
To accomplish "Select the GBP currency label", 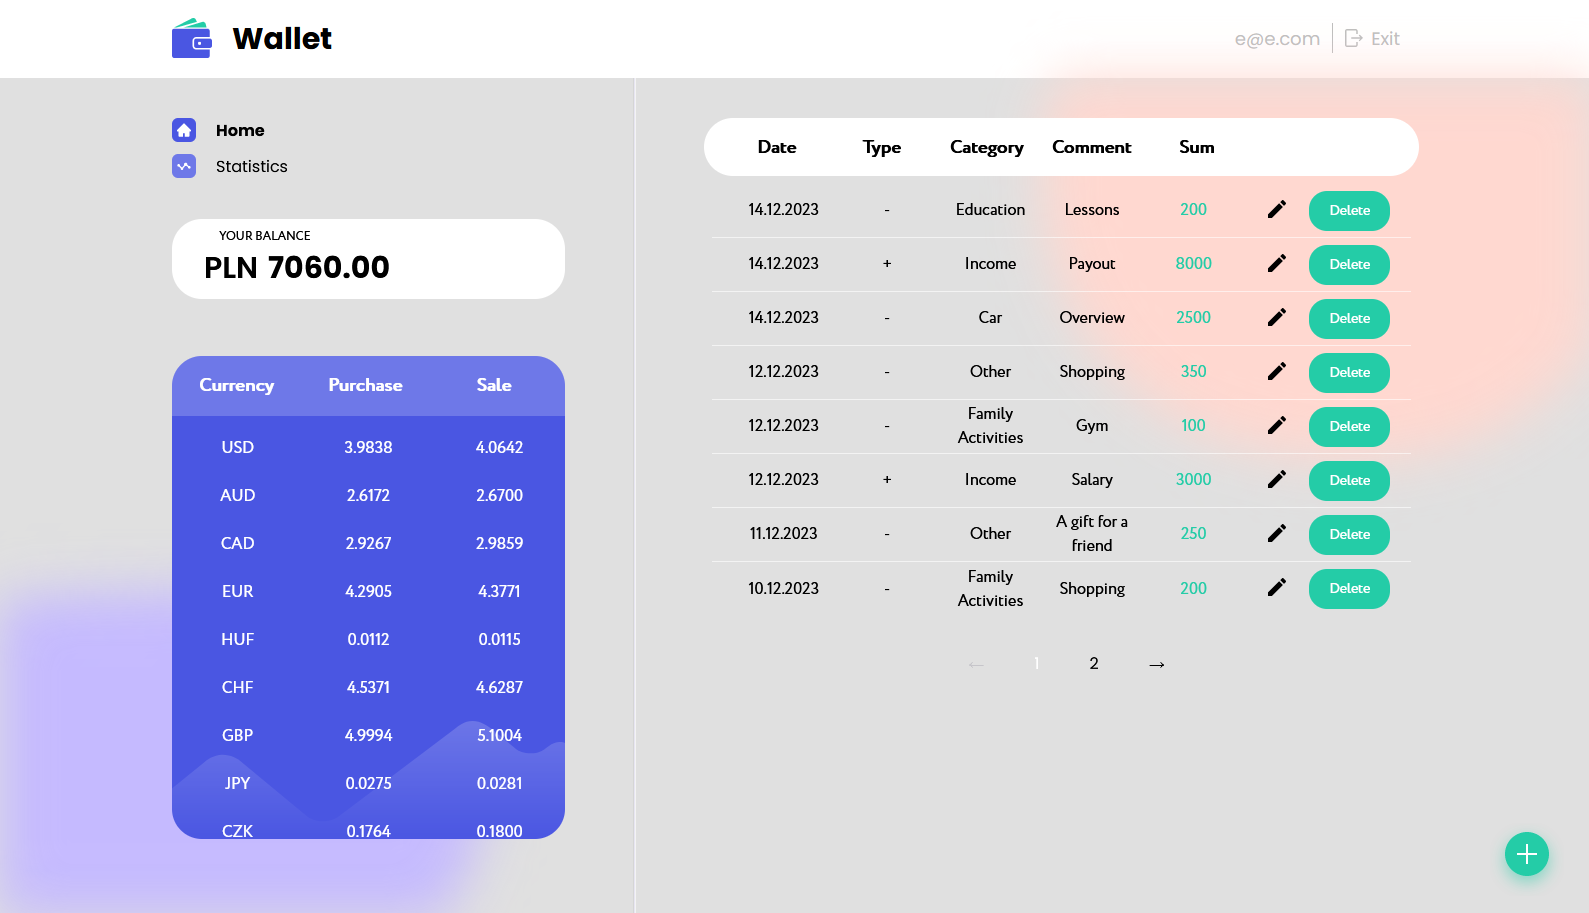I will tap(238, 735).
